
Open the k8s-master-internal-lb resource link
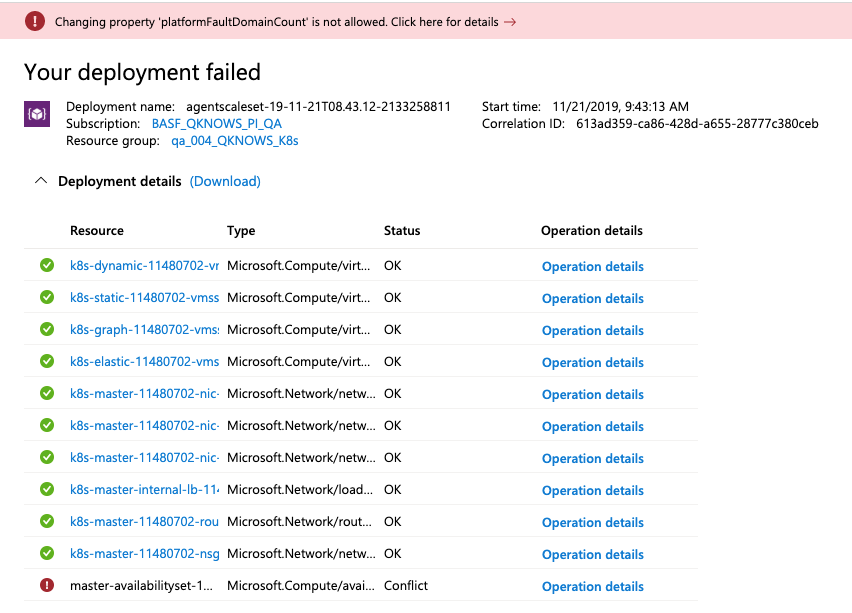pos(145,490)
